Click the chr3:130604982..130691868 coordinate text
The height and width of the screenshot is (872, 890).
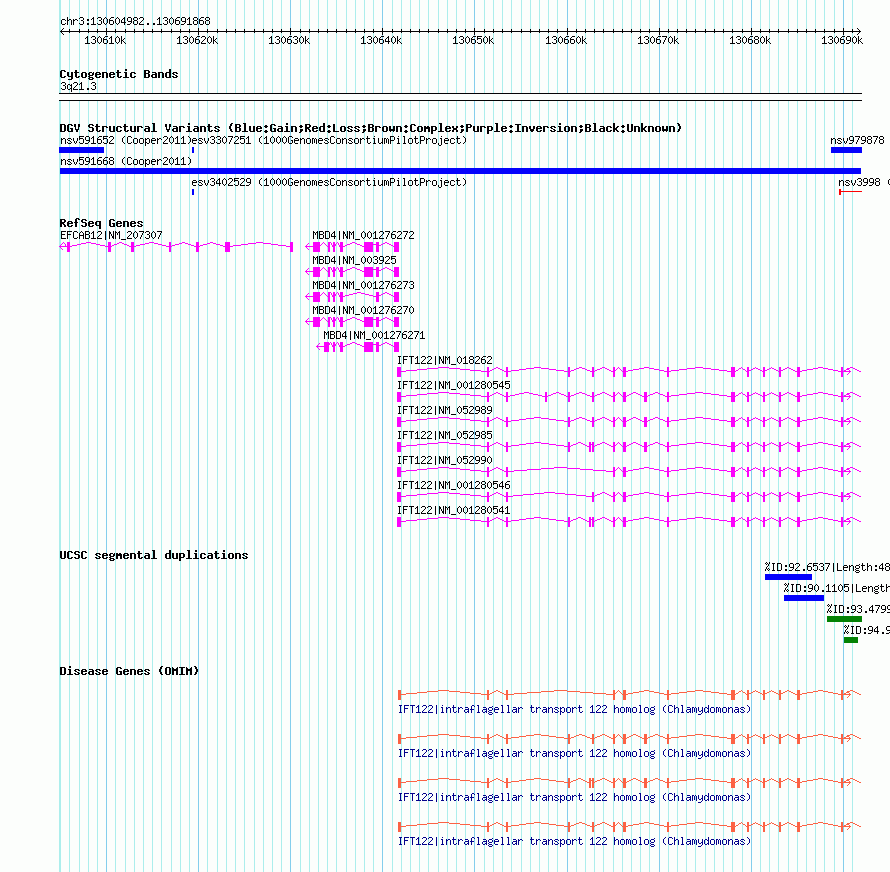pos(135,21)
